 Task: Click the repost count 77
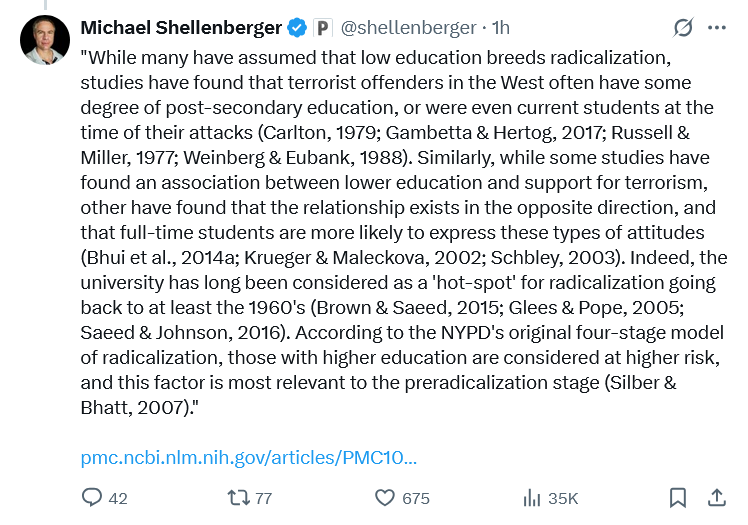pos(263,498)
